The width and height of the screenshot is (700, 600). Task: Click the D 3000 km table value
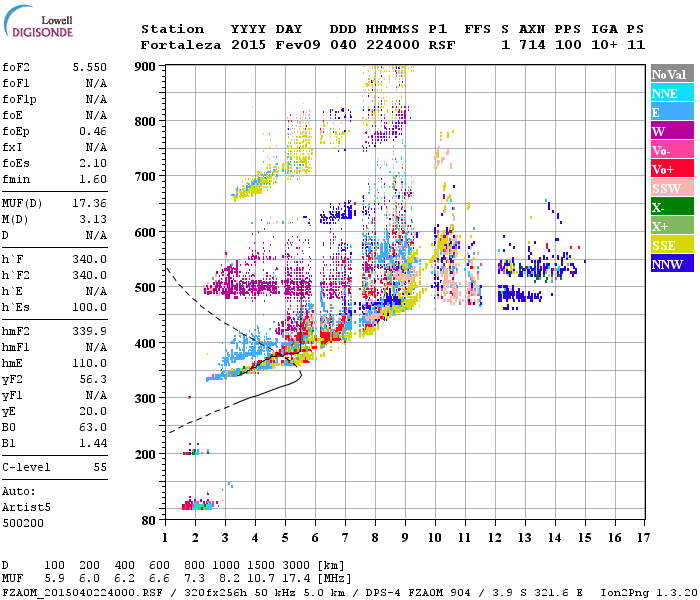pos(296,566)
